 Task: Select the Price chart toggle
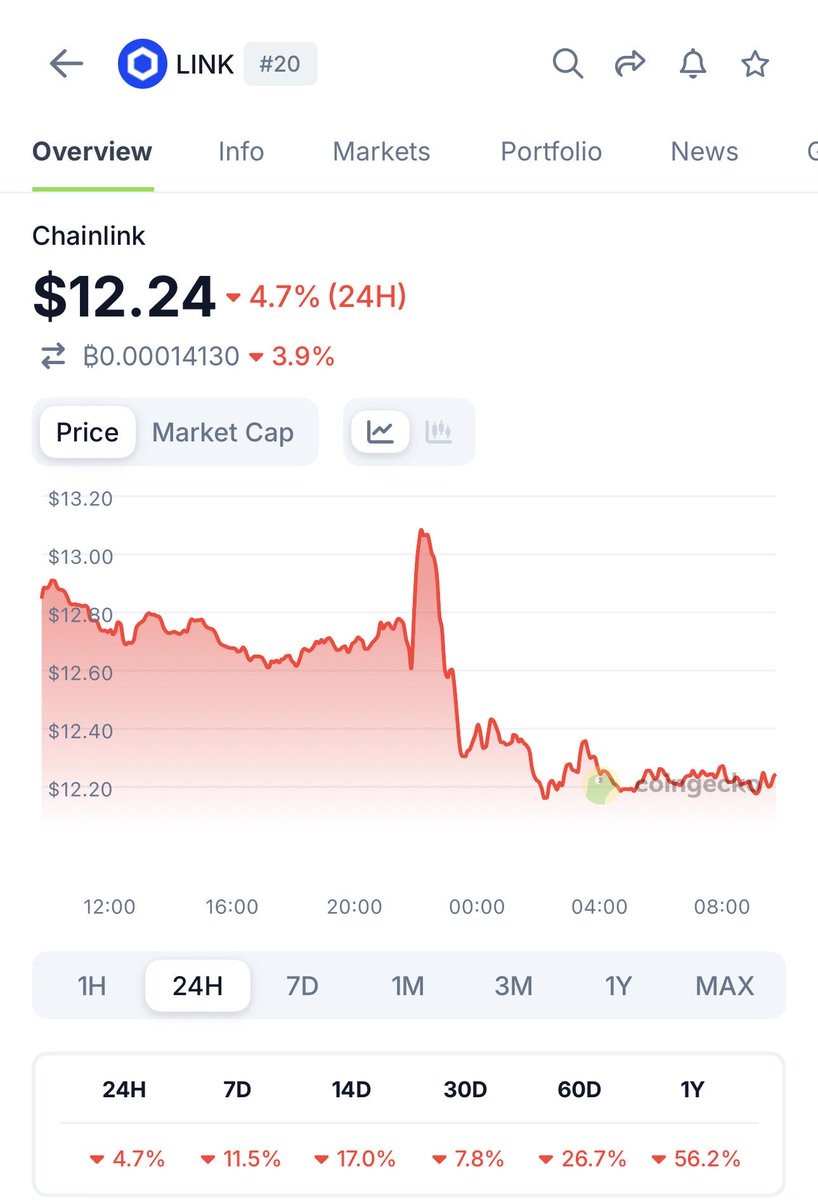(87, 432)
